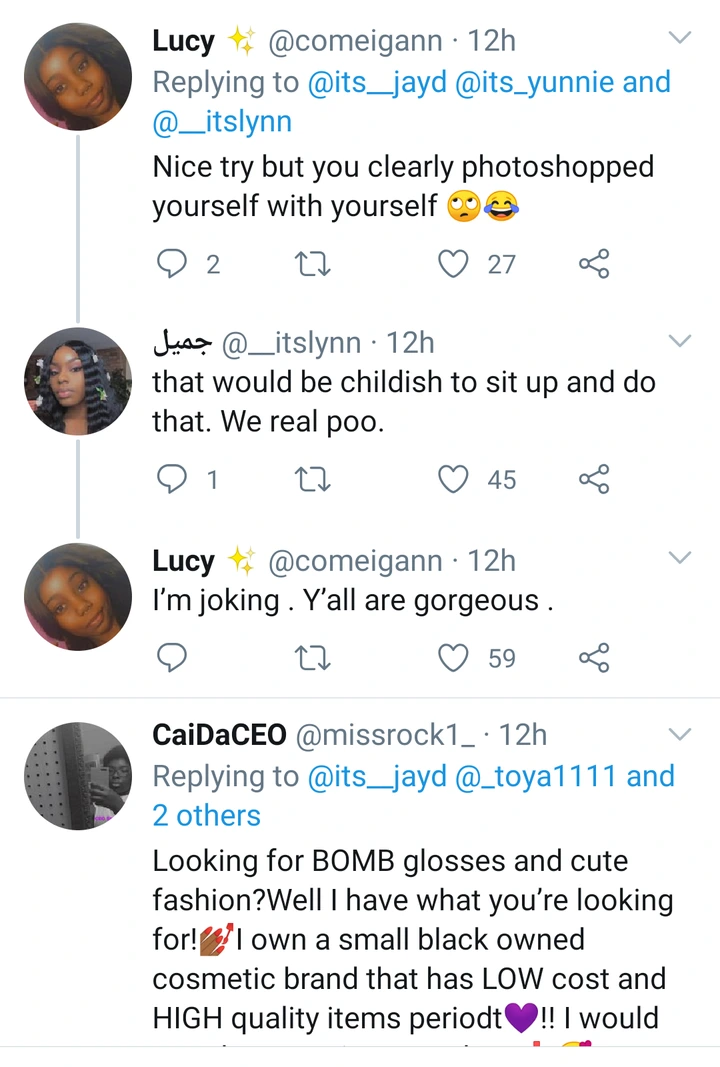Screen dimensions: 720x1067
Task: Retweet Lucy's photoshopped tweet
Action: point(314,264)
